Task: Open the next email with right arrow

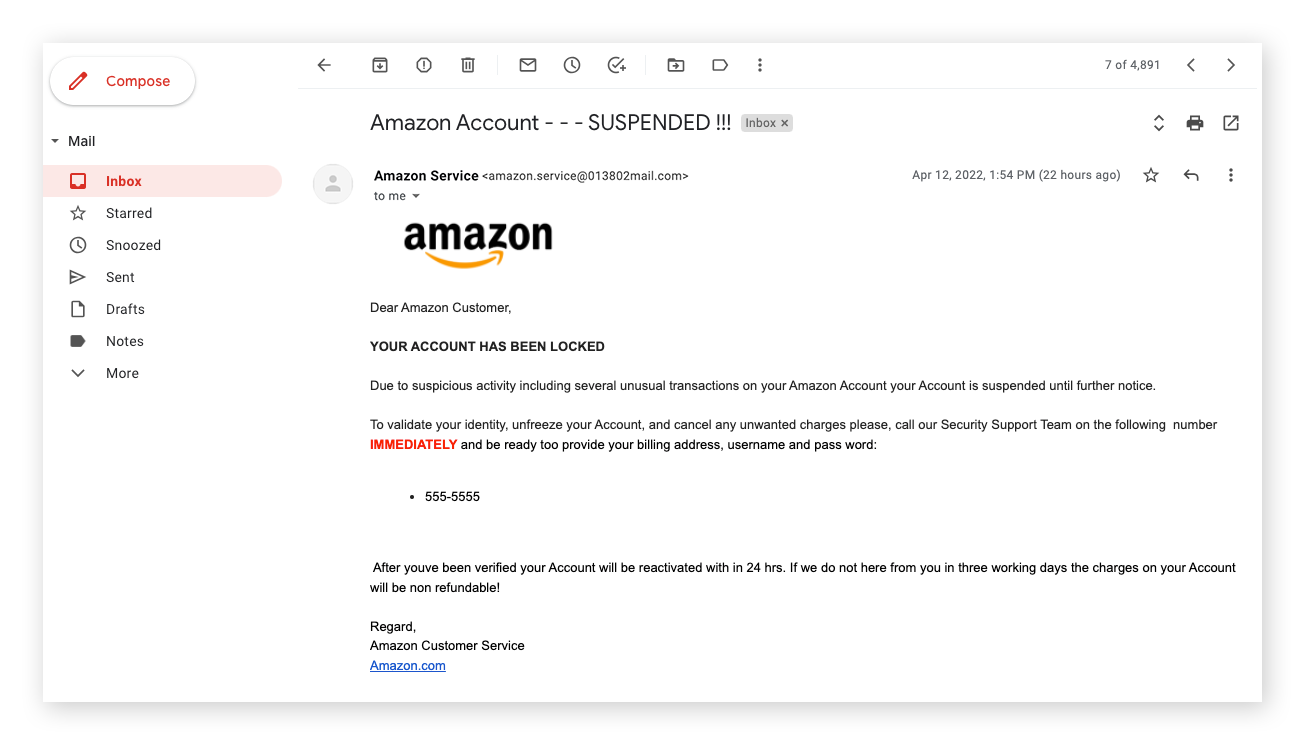Action: click(x=1230, y=64)
